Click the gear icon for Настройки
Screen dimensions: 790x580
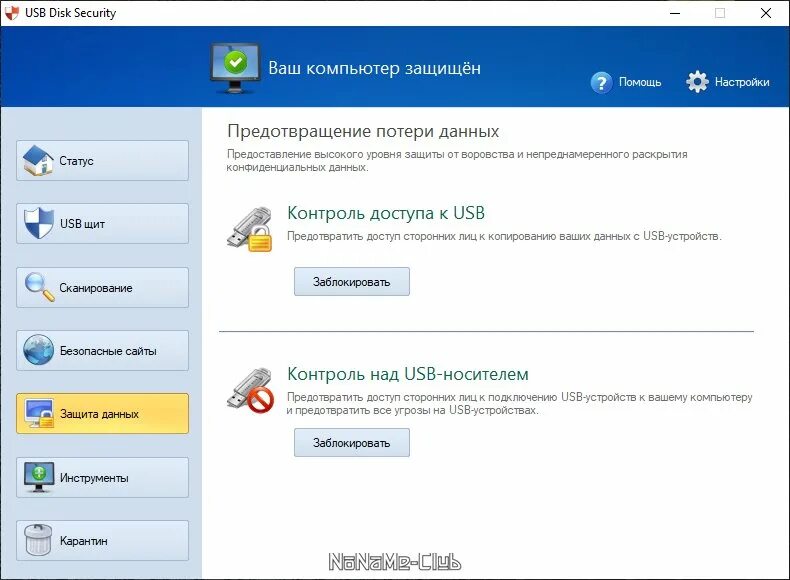(x=697, y=82)
